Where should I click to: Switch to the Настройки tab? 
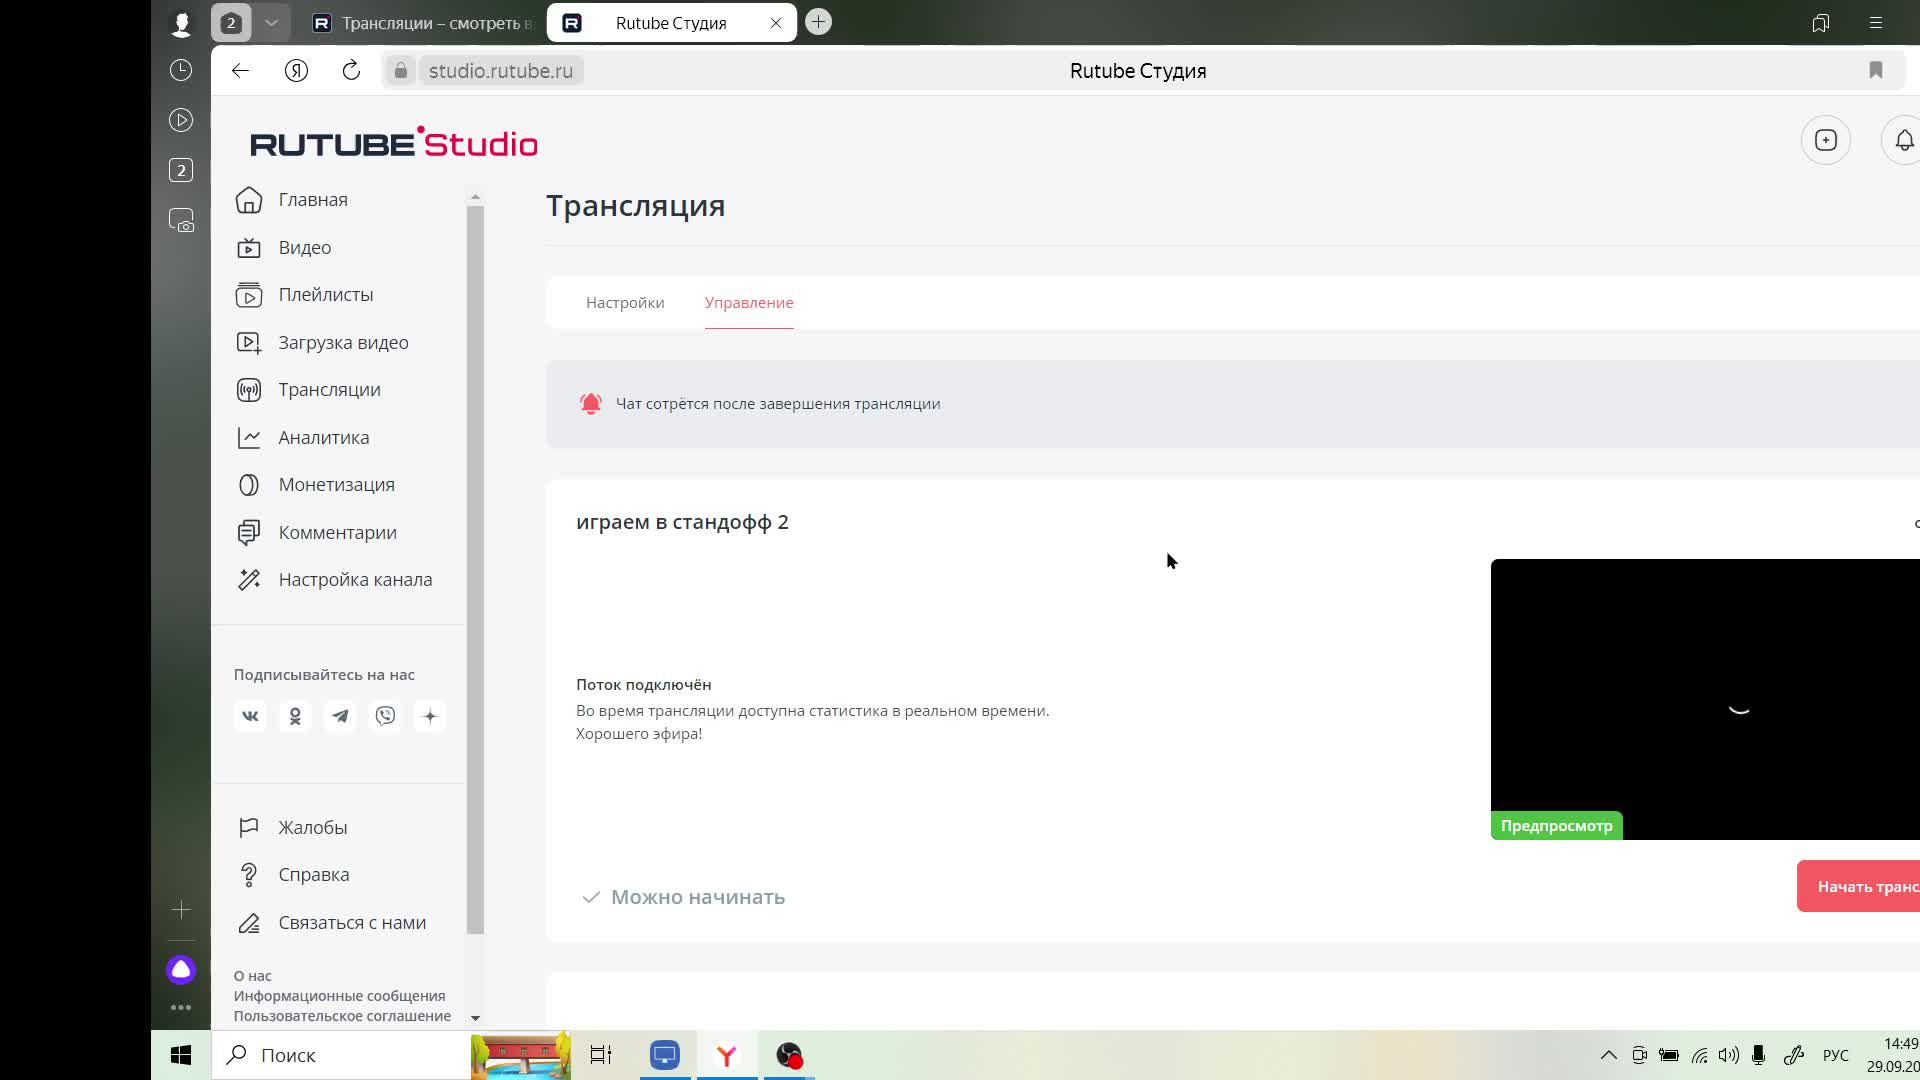[625, 303]
